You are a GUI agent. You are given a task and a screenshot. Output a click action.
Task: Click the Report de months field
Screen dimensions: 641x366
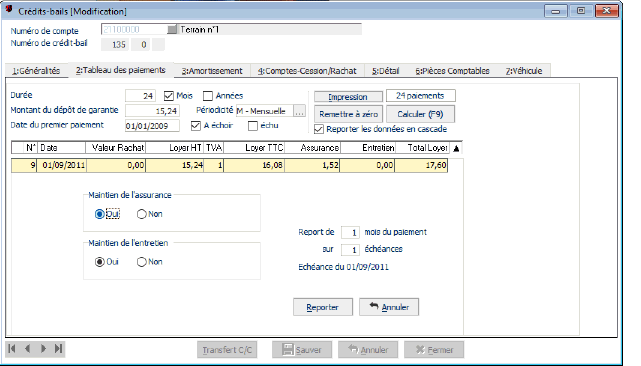pos(350,232)
